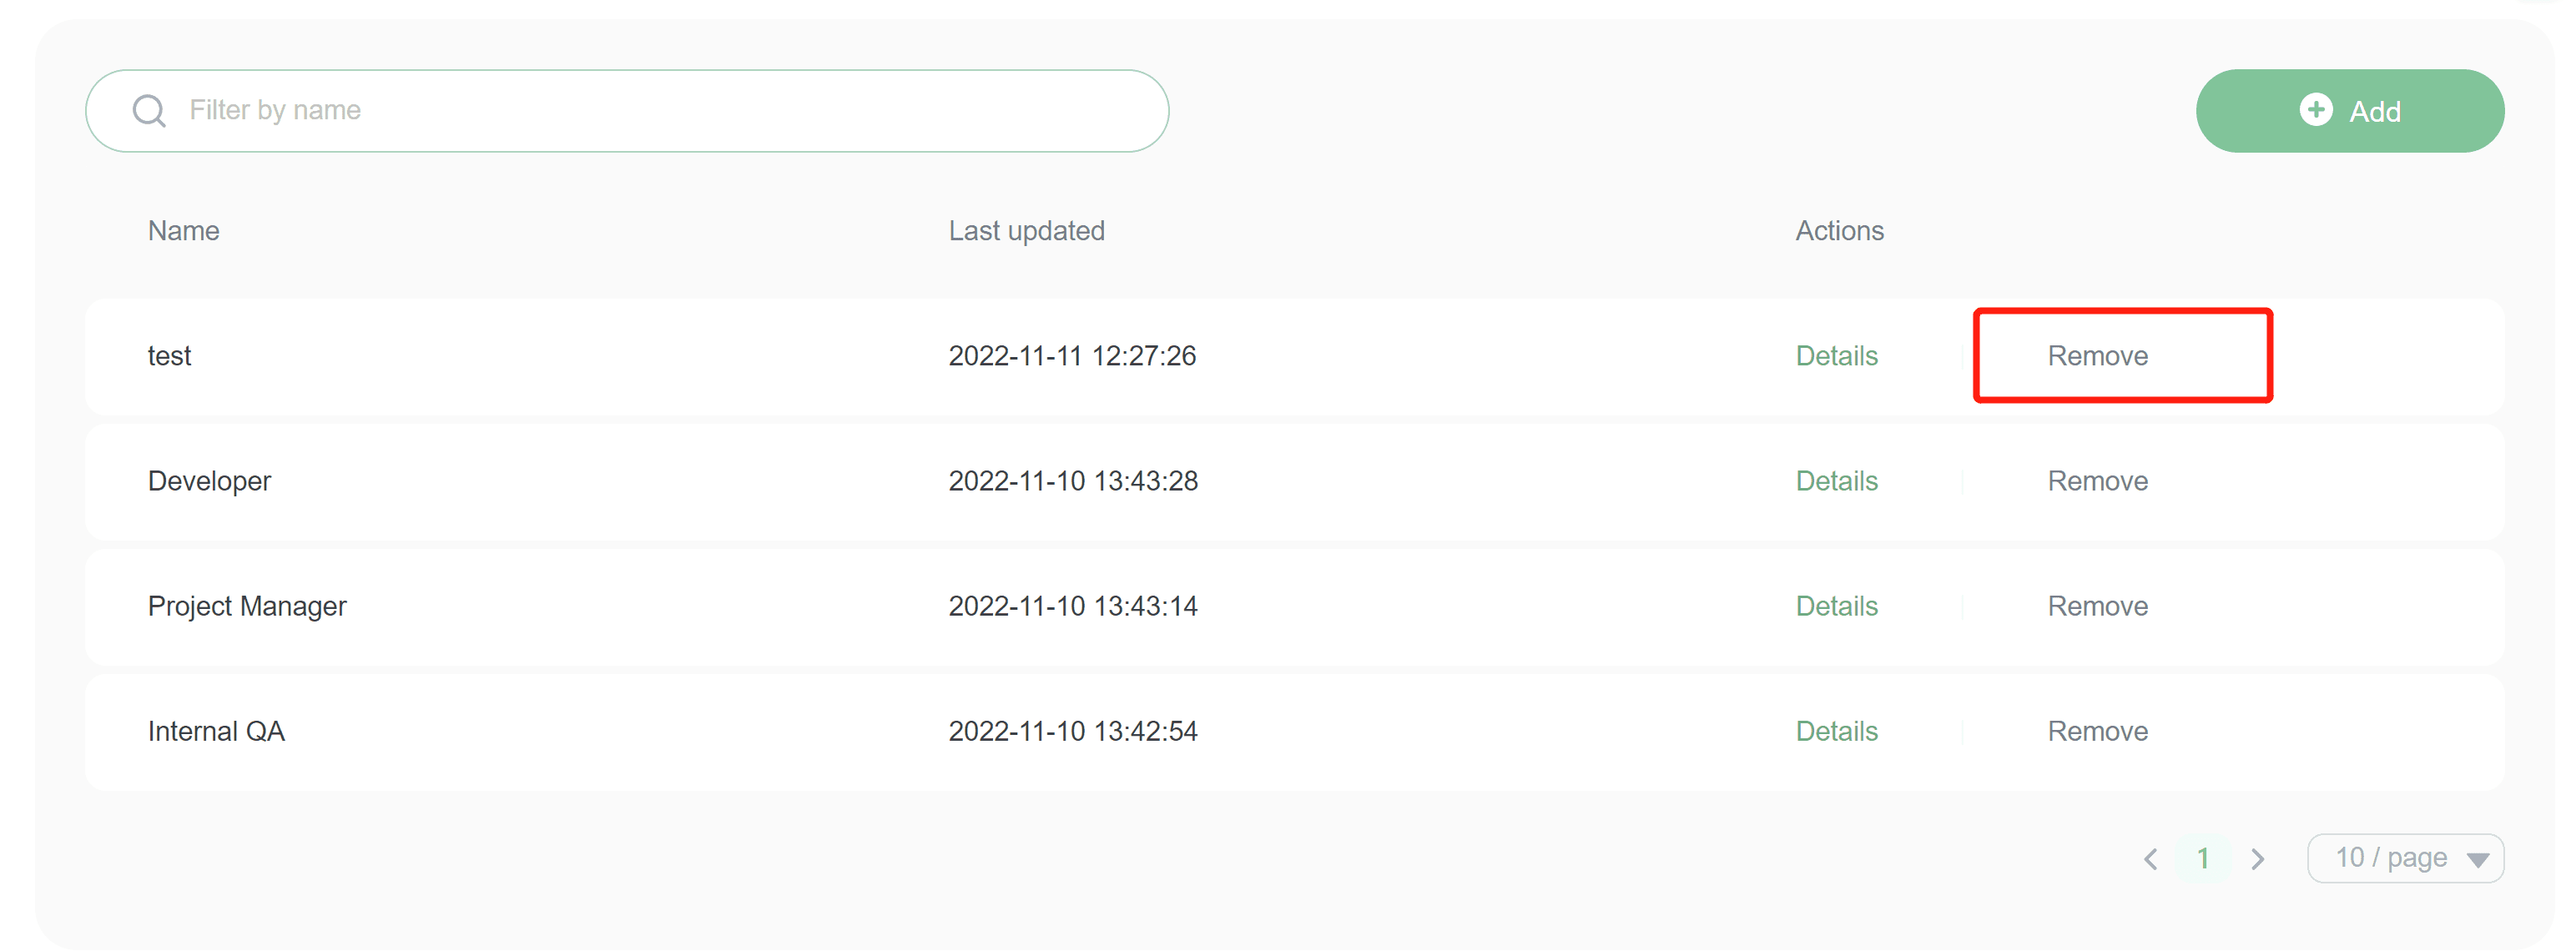This screenshot has height=951, width=2576.
Task: Click the Last updated column header
Action: click(1026, 231)
